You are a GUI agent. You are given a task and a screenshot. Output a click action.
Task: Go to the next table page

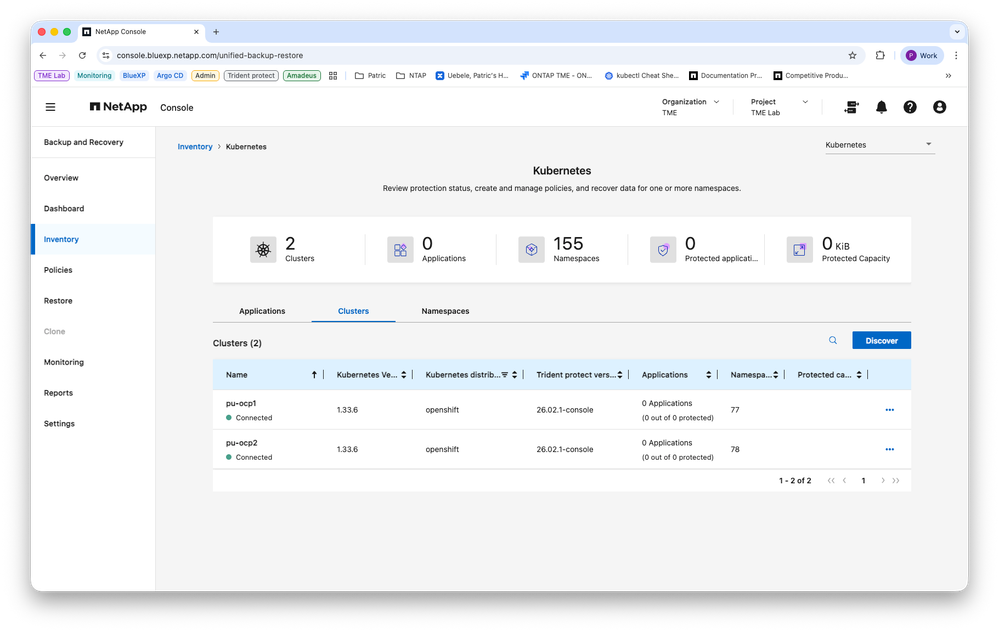tap(882, 480)
